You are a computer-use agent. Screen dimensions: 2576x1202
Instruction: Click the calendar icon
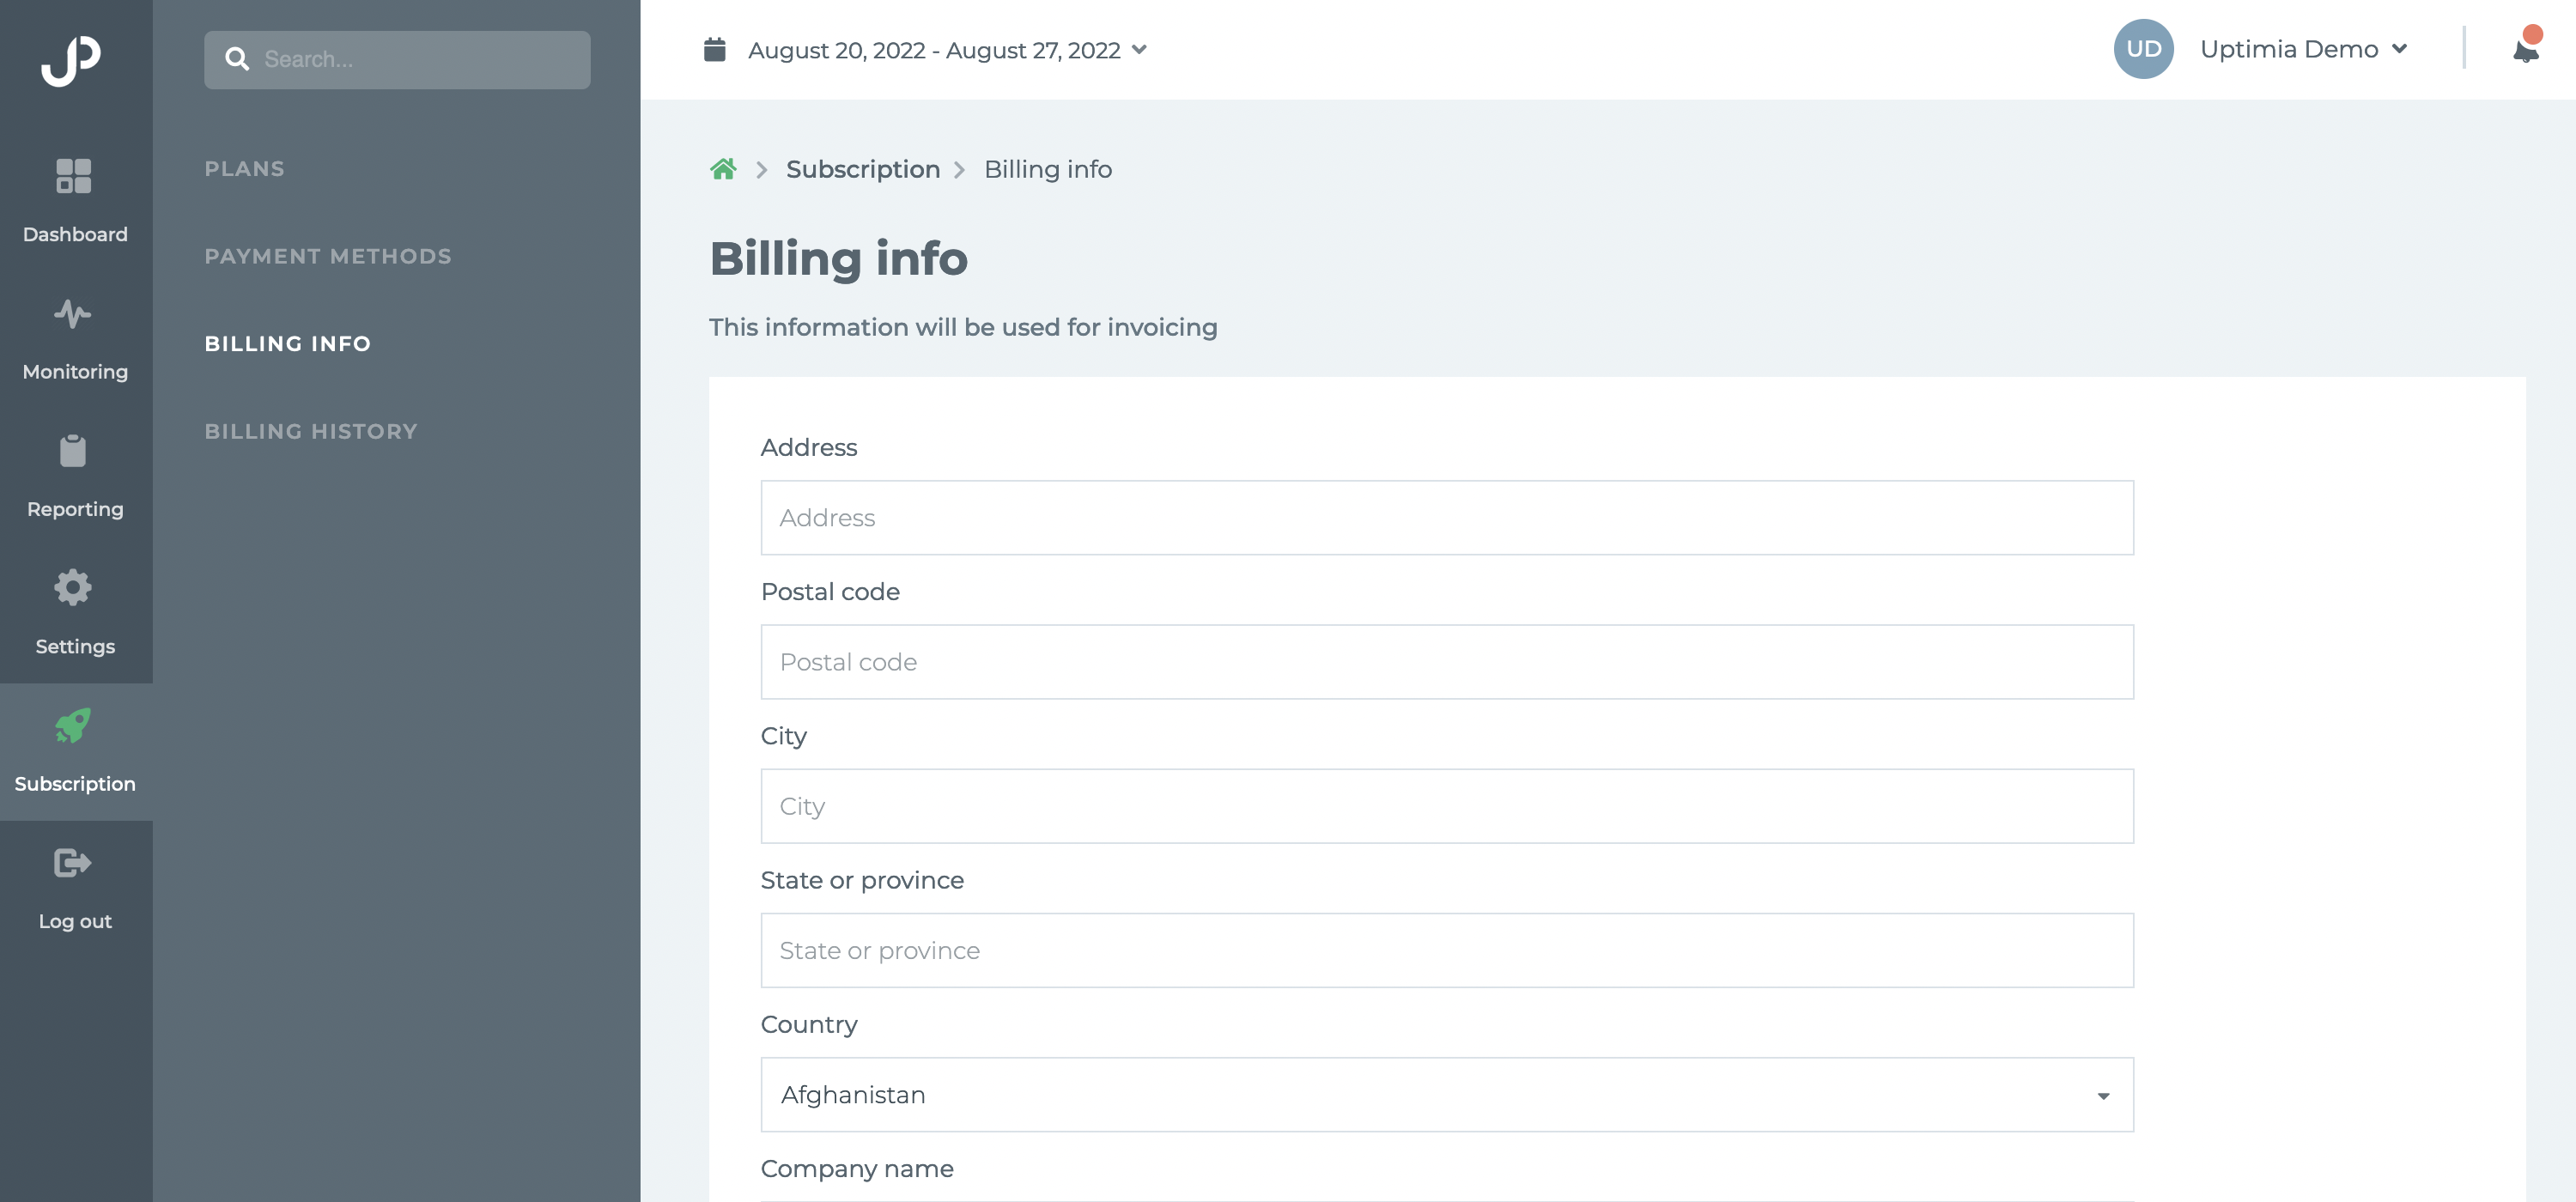pos(714,49)
